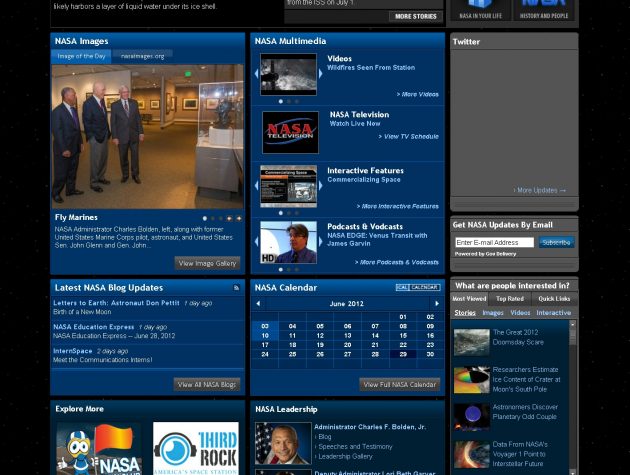Click the Subscribe button
The height and width of the screenshot is (475, 630).
(556, 242)
